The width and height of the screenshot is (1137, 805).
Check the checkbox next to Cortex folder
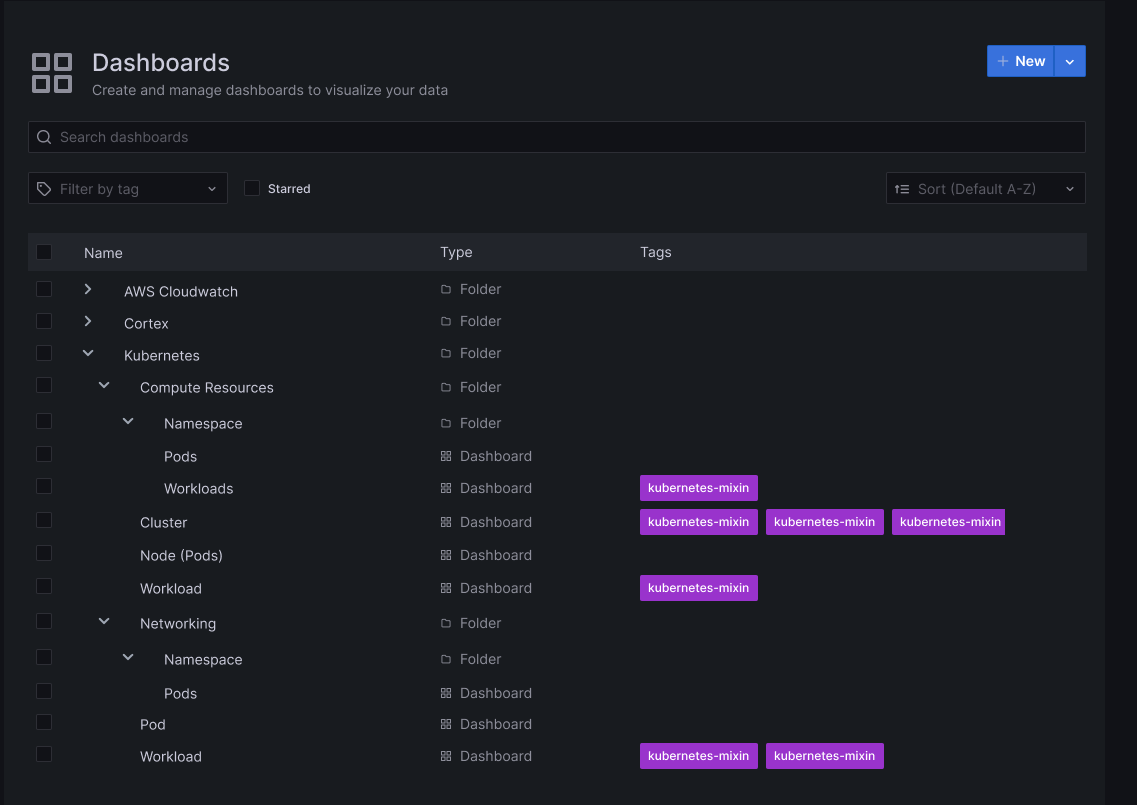[43, 322]
